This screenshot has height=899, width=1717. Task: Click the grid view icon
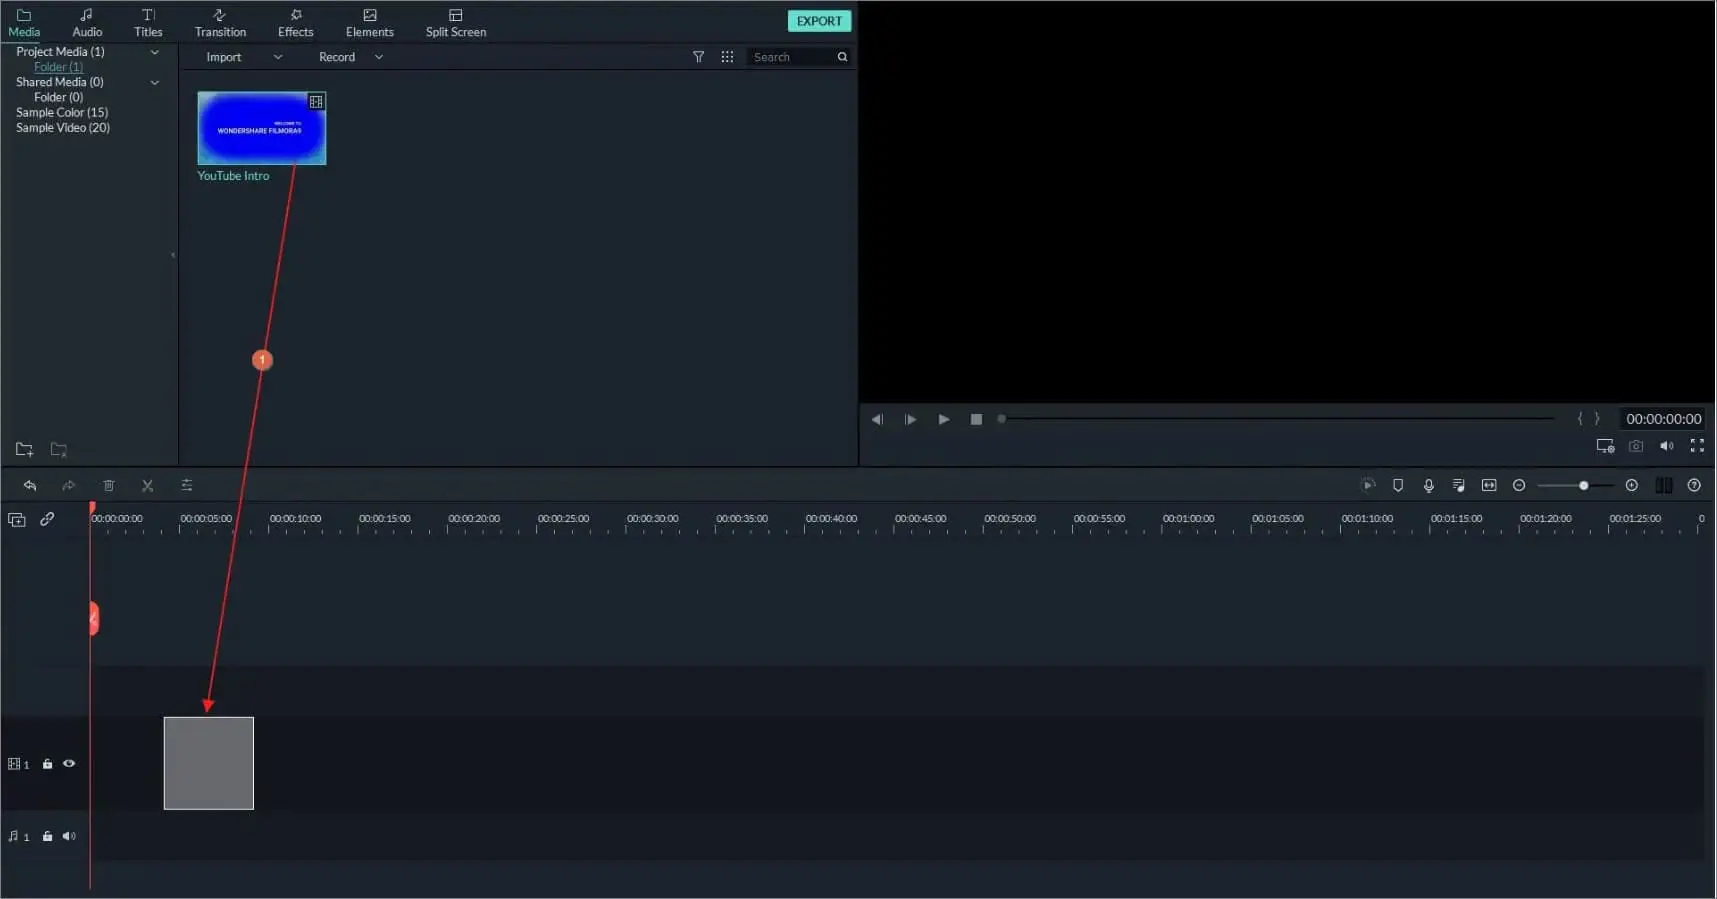click(727, 57)
